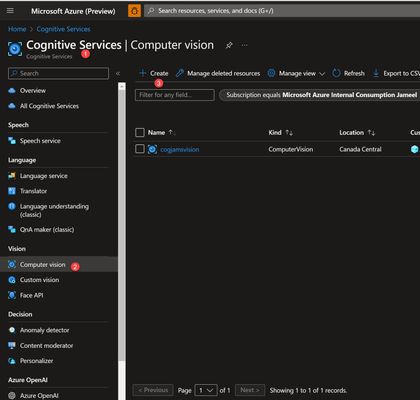Screen dimensions: 420x400
Task: Select Translator in the sidebar
Action: pos(33,191)
